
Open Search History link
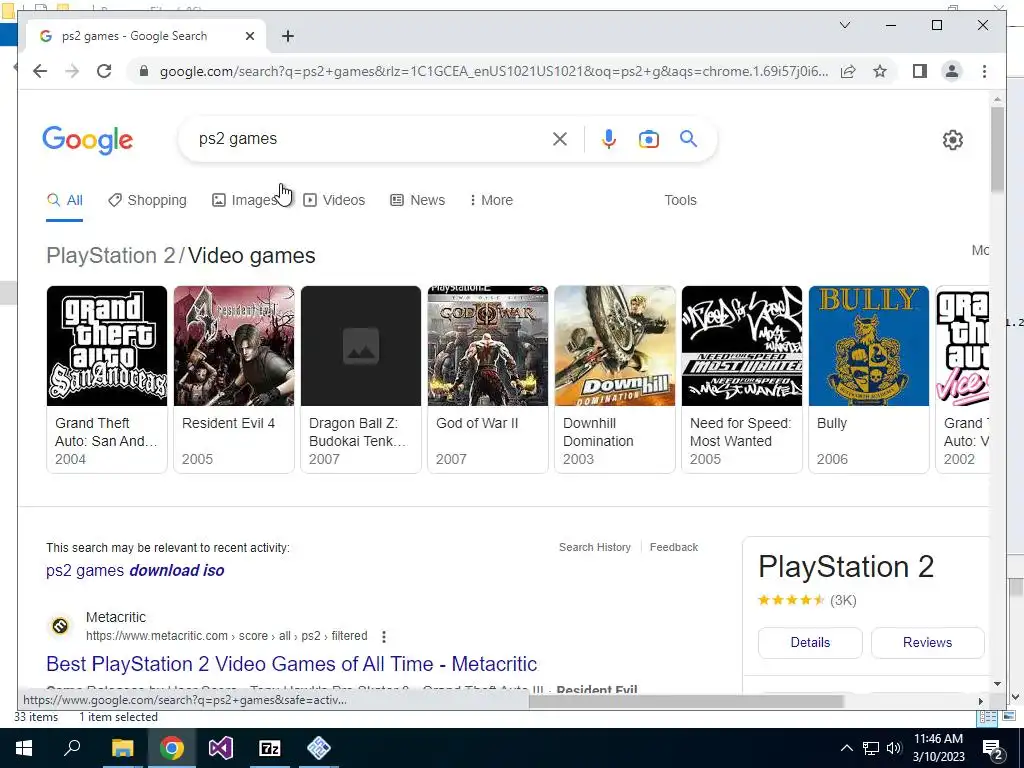595,547
